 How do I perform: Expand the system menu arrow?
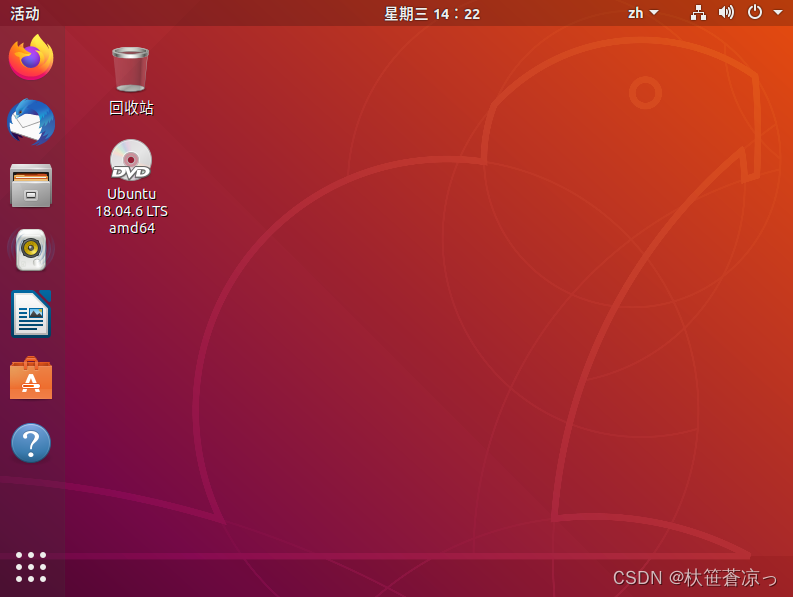778,13
